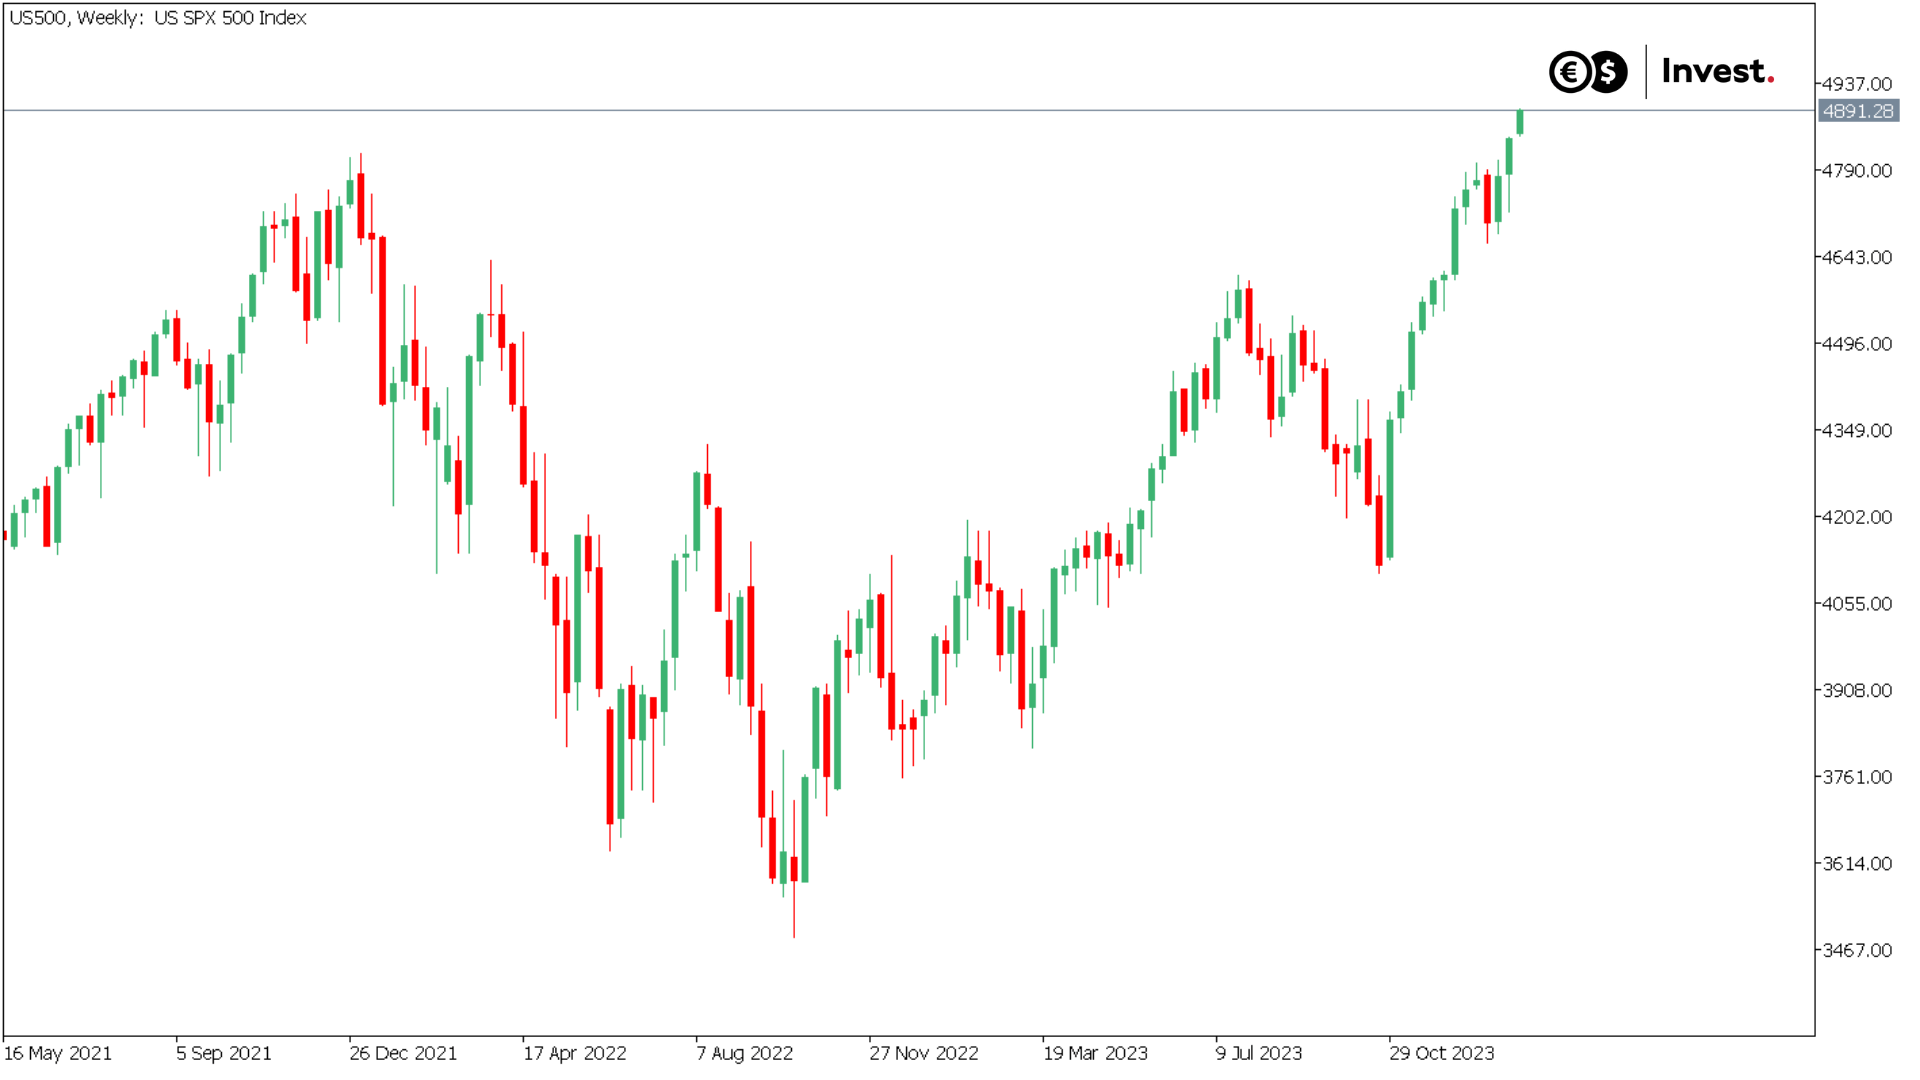Click the latest green candle at 4891
Screen dimensions: 1920x1080
tap(1520, 122)
